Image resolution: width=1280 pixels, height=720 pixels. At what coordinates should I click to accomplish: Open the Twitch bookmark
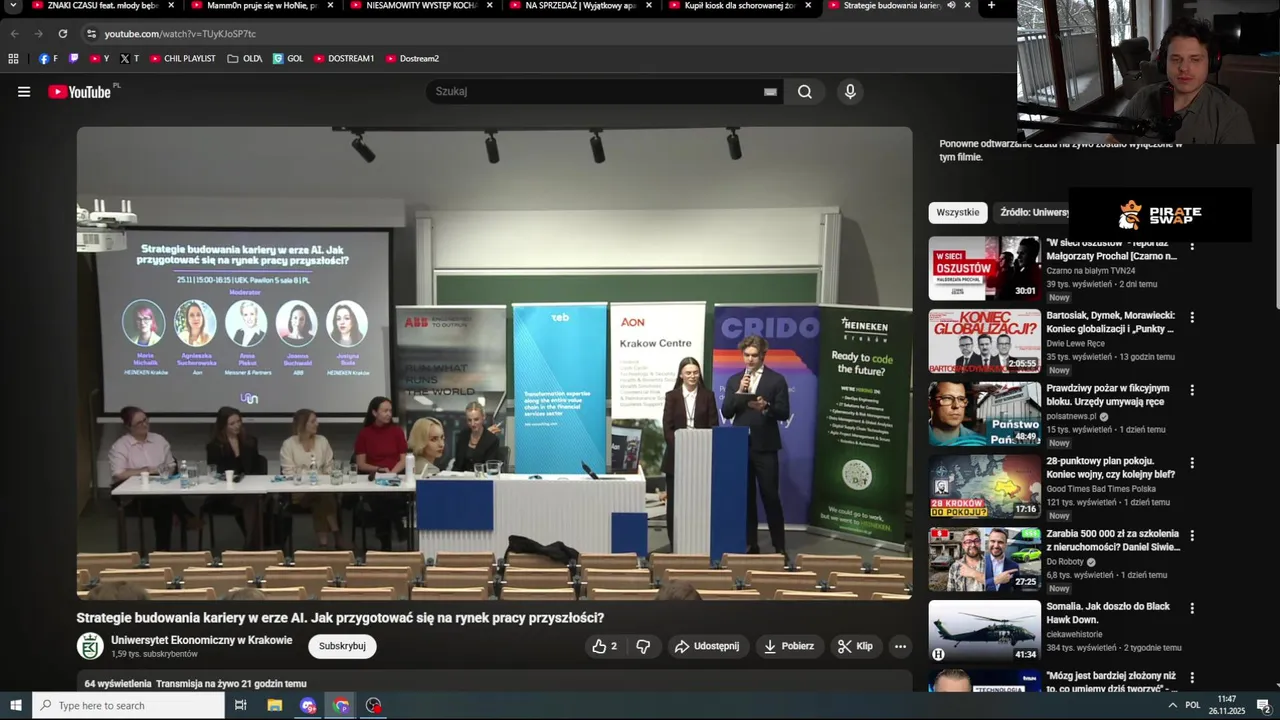point(74,59)
